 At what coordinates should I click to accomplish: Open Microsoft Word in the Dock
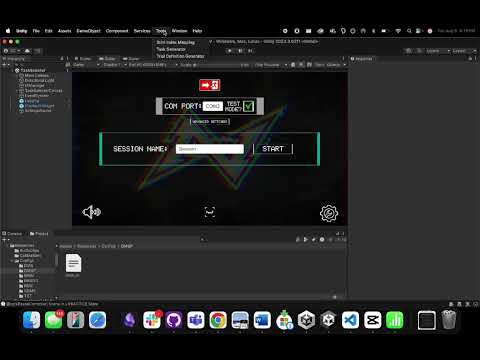[x=262, y=320]
